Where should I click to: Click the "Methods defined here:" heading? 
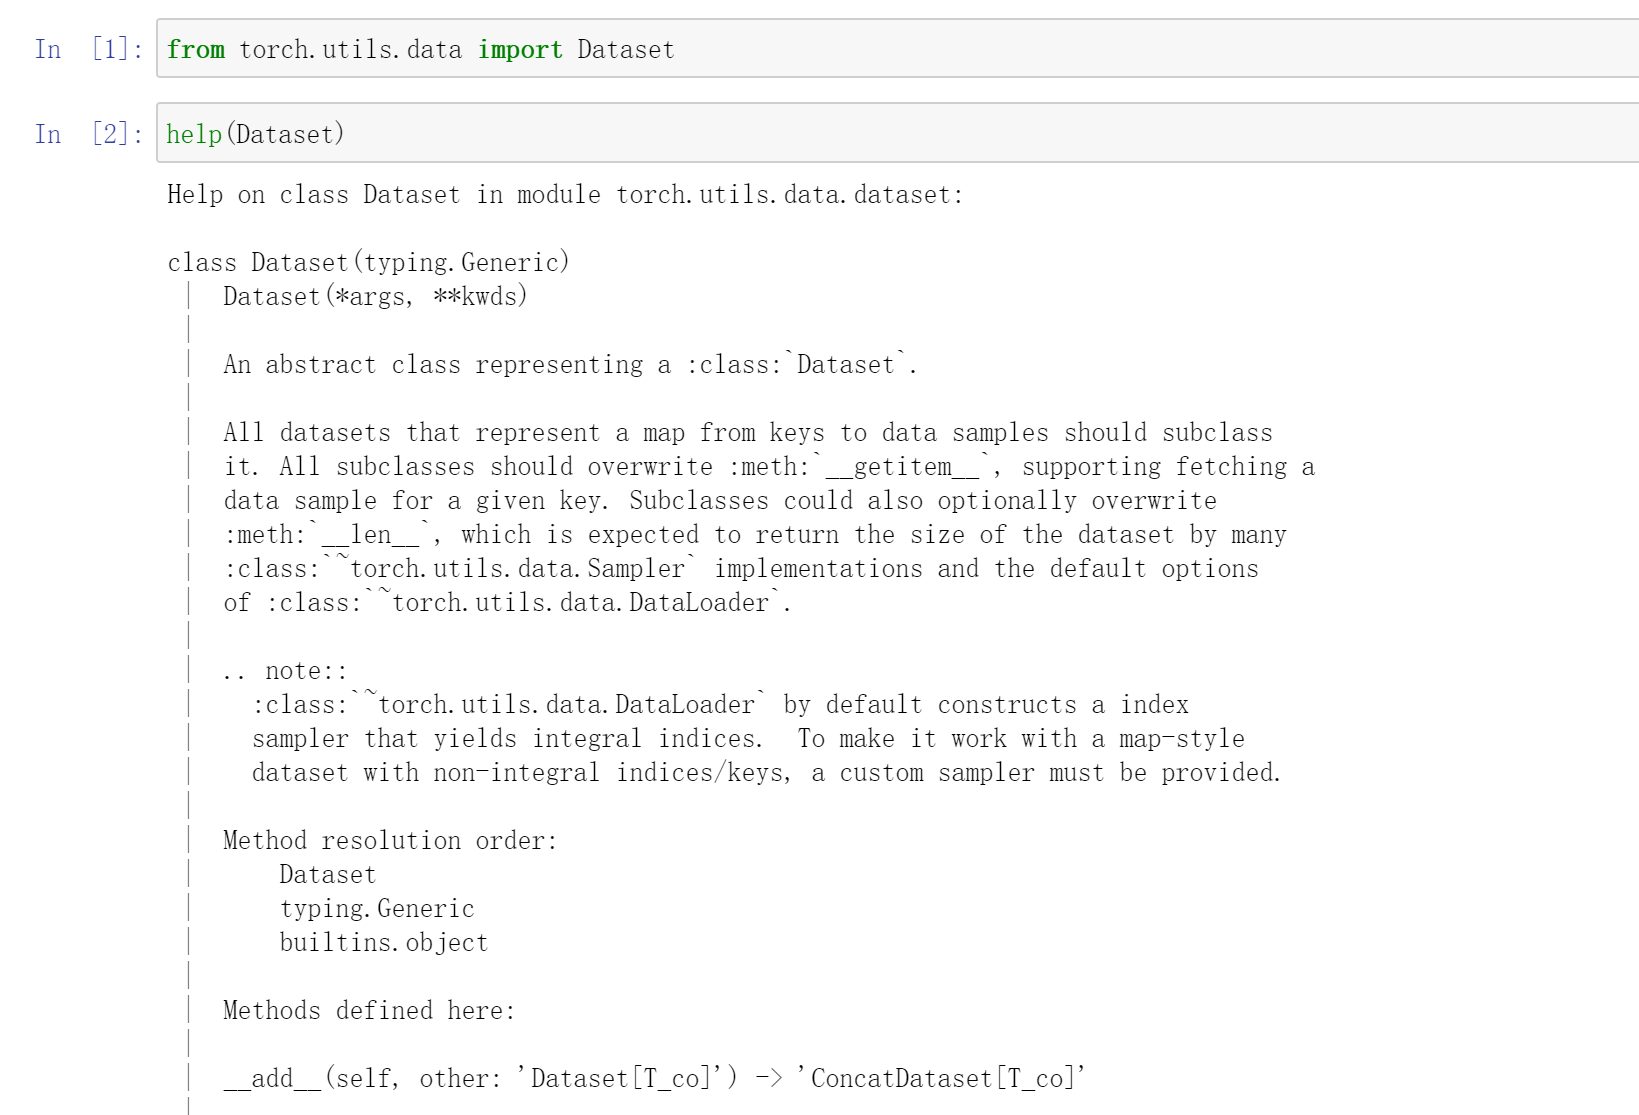pyautogui.click(x=369, y=1011)
